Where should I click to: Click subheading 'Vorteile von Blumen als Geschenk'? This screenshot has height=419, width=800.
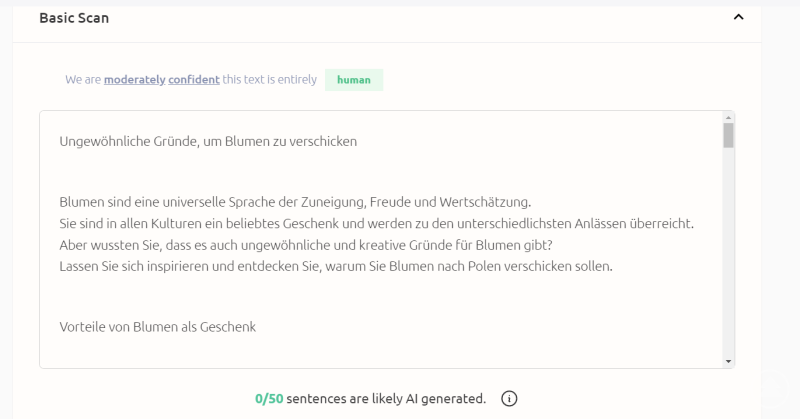click(x=157, y=326)
